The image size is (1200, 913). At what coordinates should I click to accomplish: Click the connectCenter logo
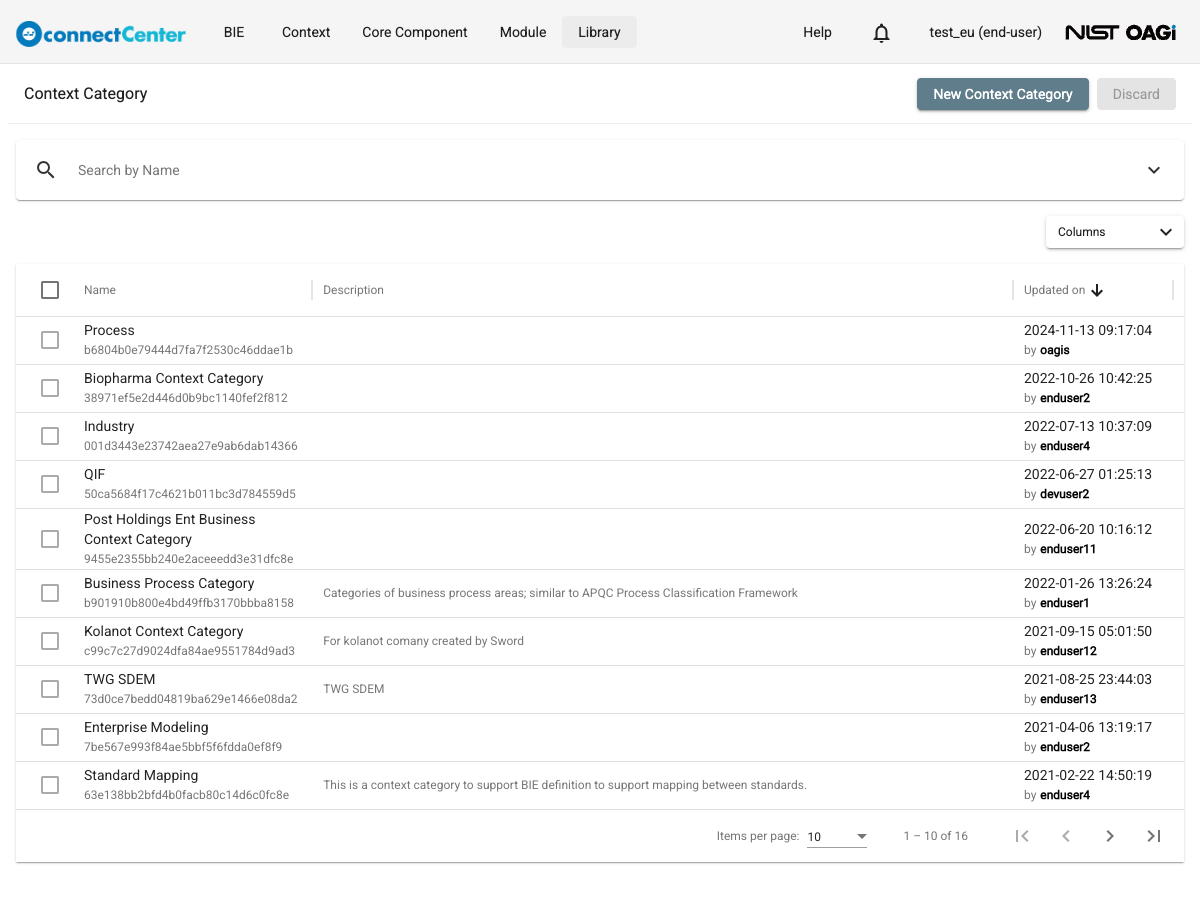click(101, 33)
